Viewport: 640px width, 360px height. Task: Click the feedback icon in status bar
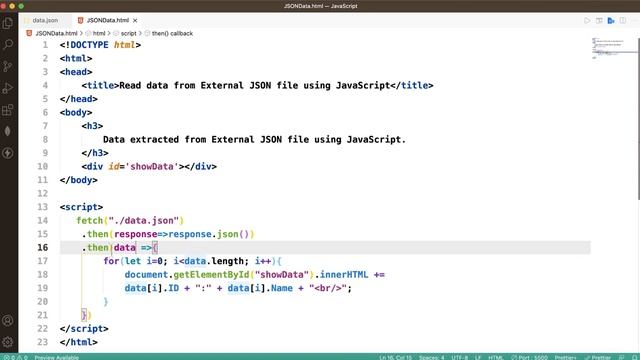pyautogui.click(x=622, y=357)
